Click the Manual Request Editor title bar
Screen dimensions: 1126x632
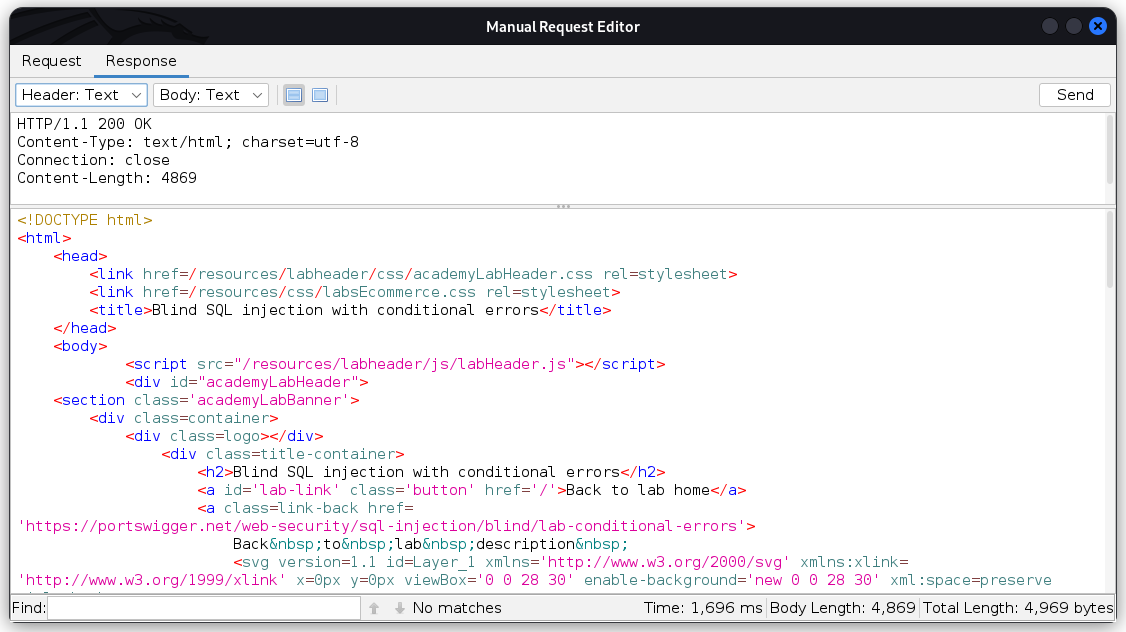[563, 26]
